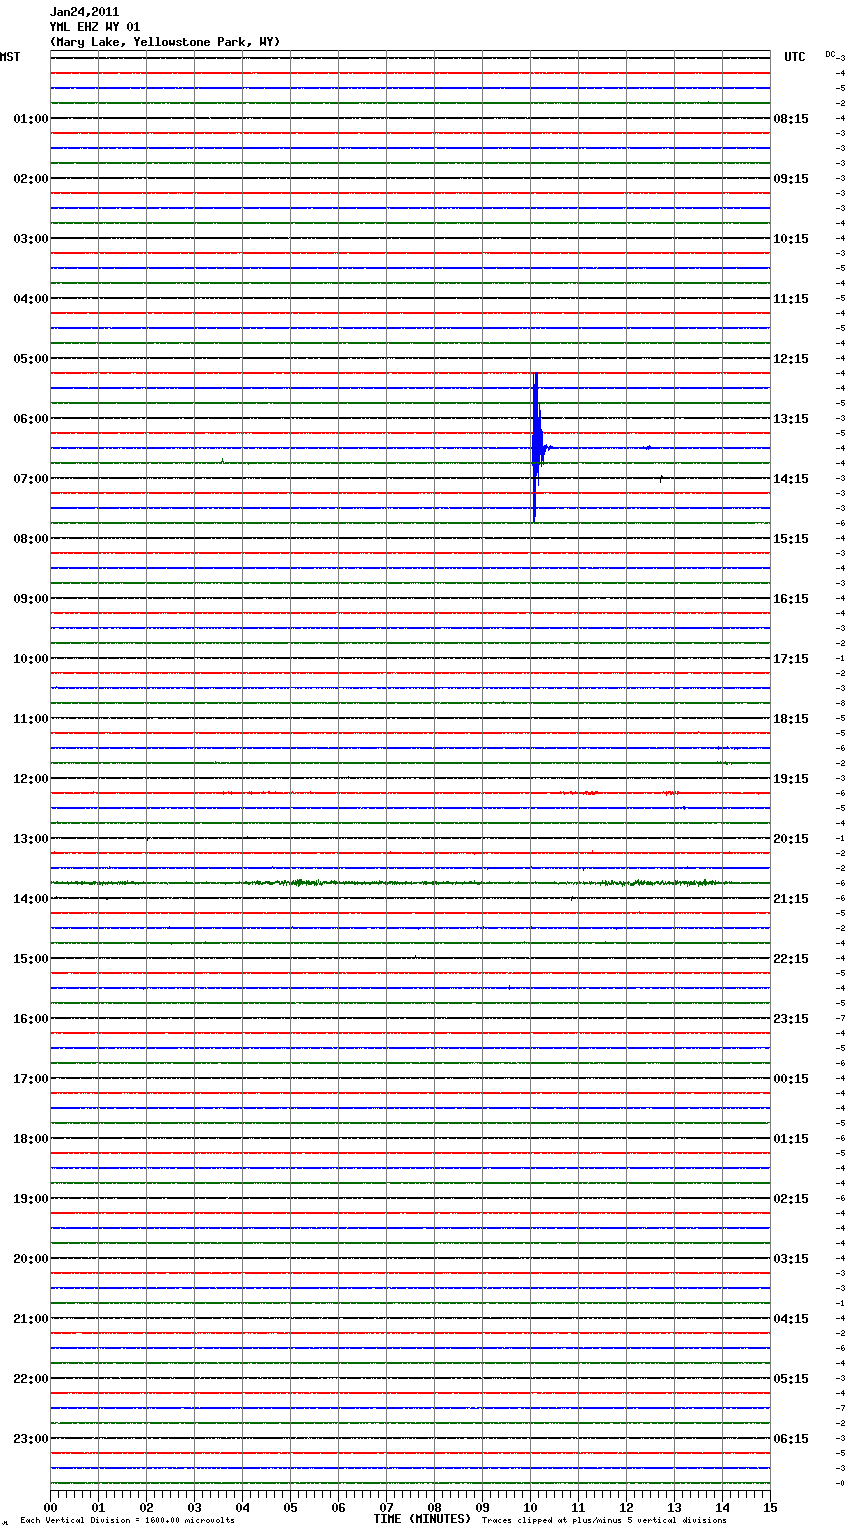
Task: Select the MST time label "23:00"
Action: pyautogui.click(x=31, y=1439)
